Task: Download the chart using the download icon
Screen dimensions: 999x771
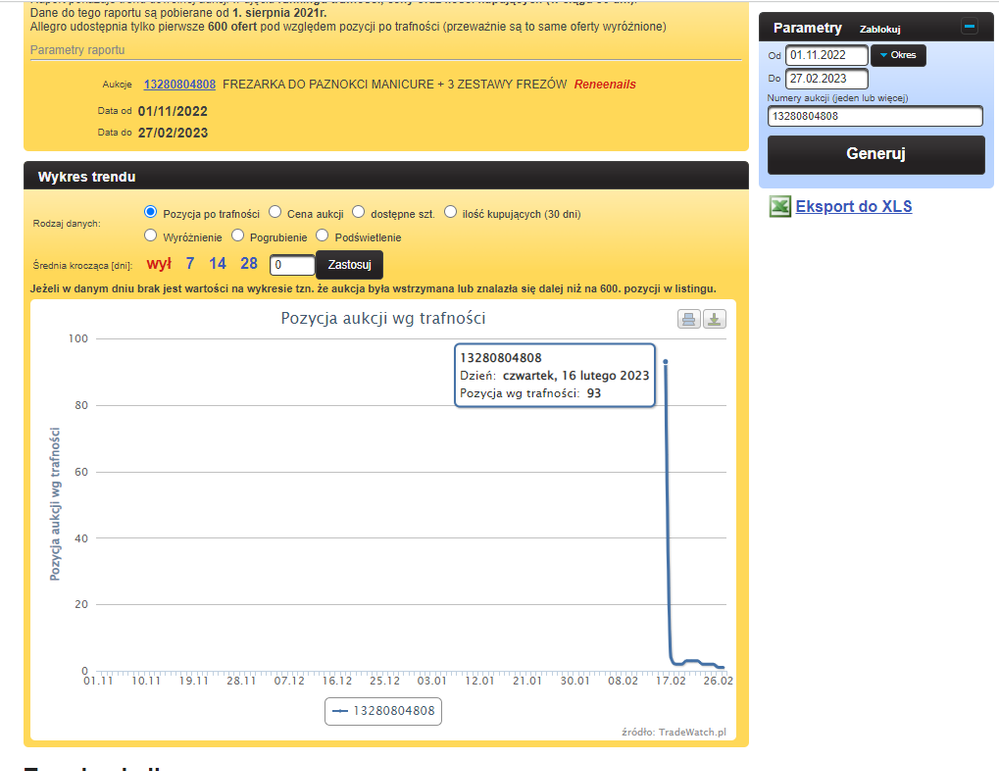Action: (x=714, y=319)
